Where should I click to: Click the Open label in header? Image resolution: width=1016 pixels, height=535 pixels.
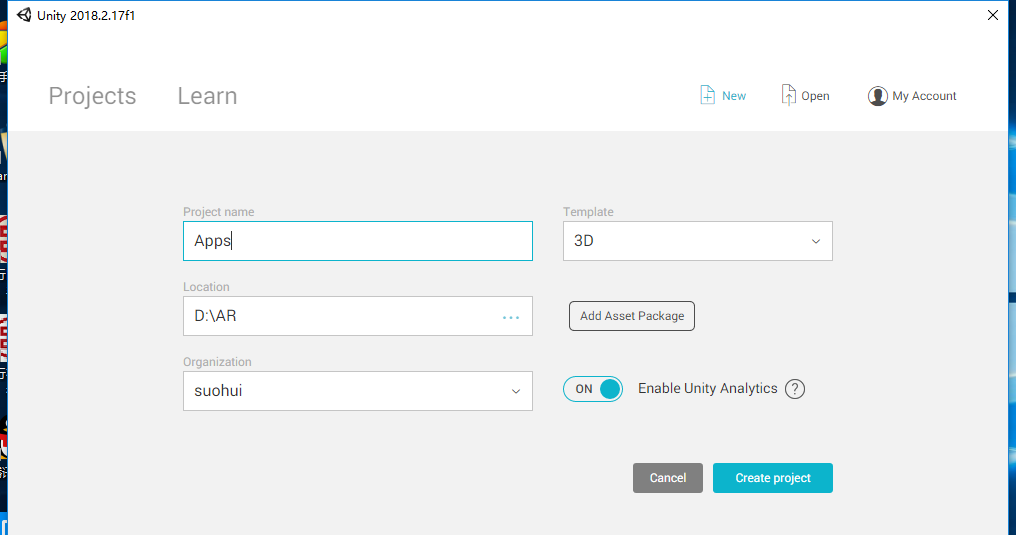pos(815,96)
